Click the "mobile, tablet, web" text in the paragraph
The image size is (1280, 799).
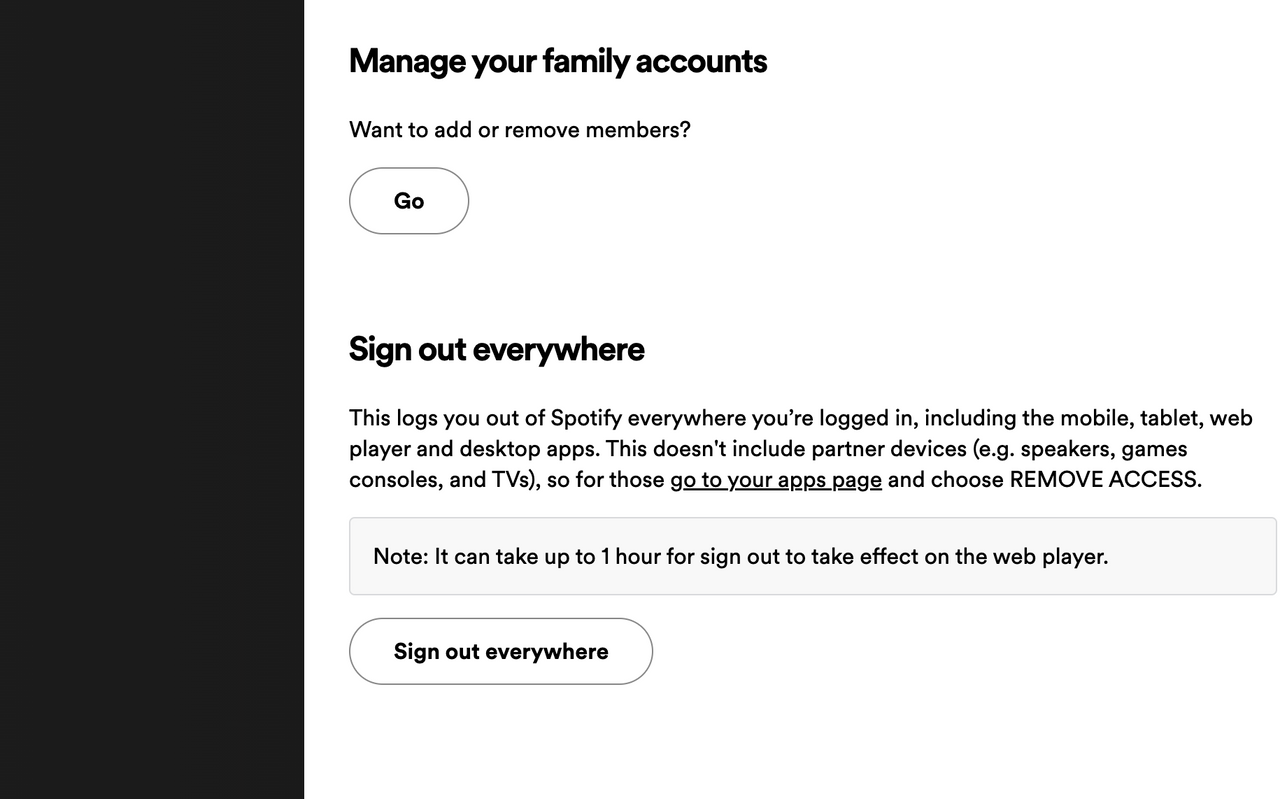1156,418
